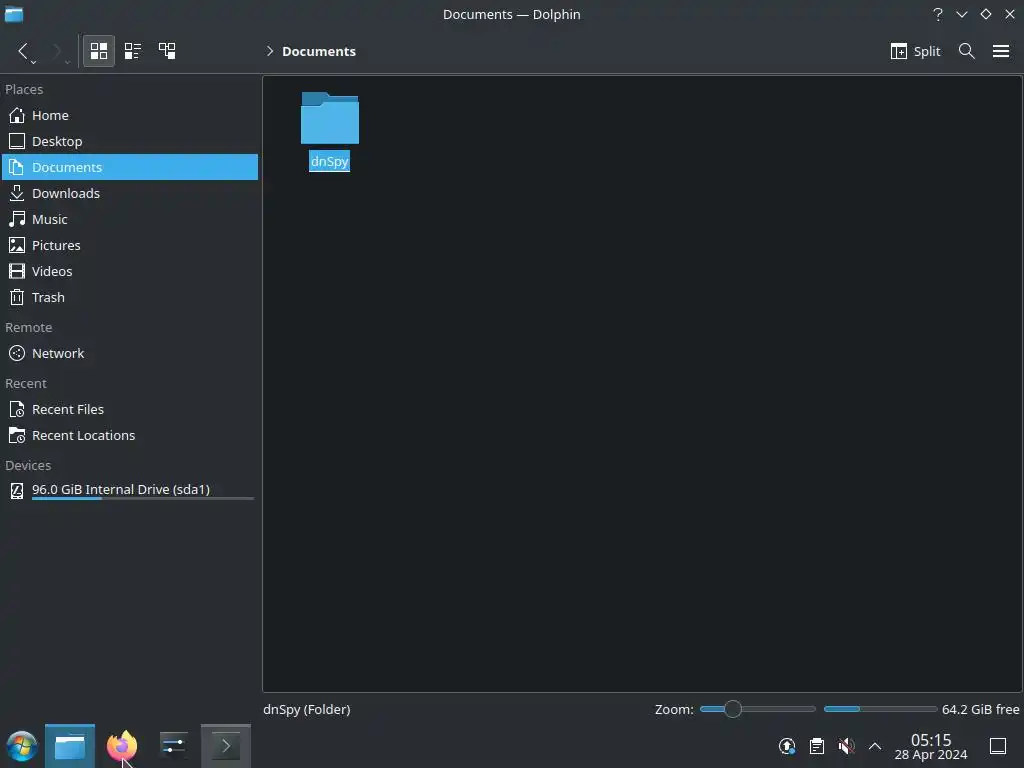Click the Pictures image icon

pyautogui.click(x=17, y=246)
